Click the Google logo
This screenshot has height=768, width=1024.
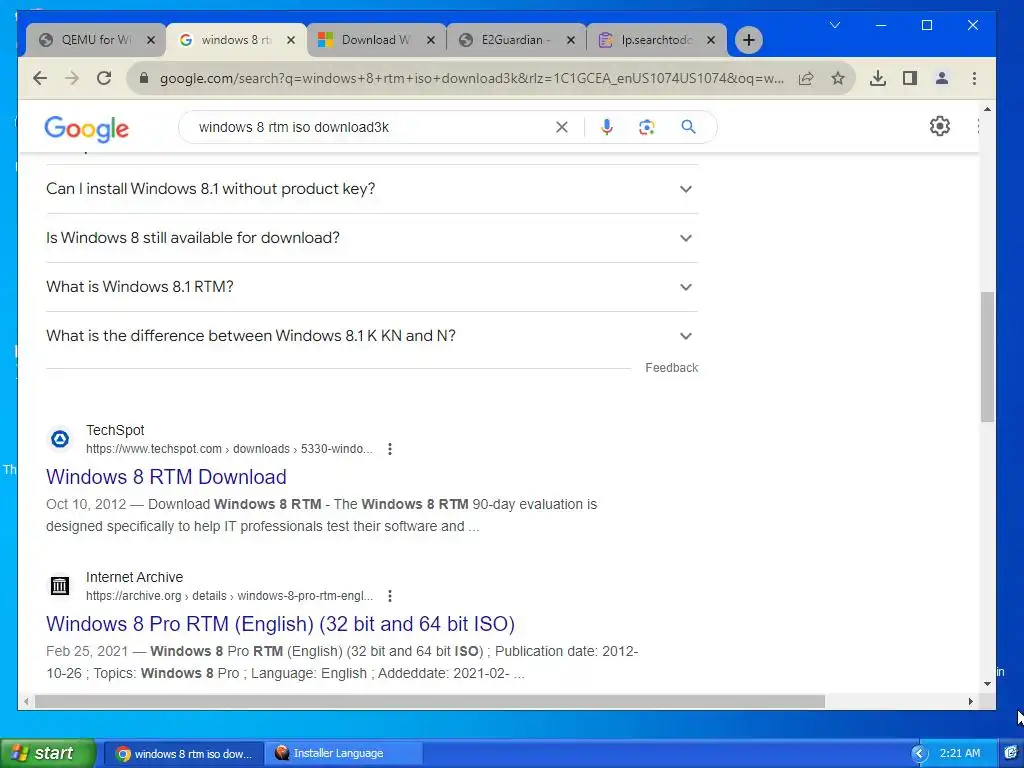click(x=86, y=129)
